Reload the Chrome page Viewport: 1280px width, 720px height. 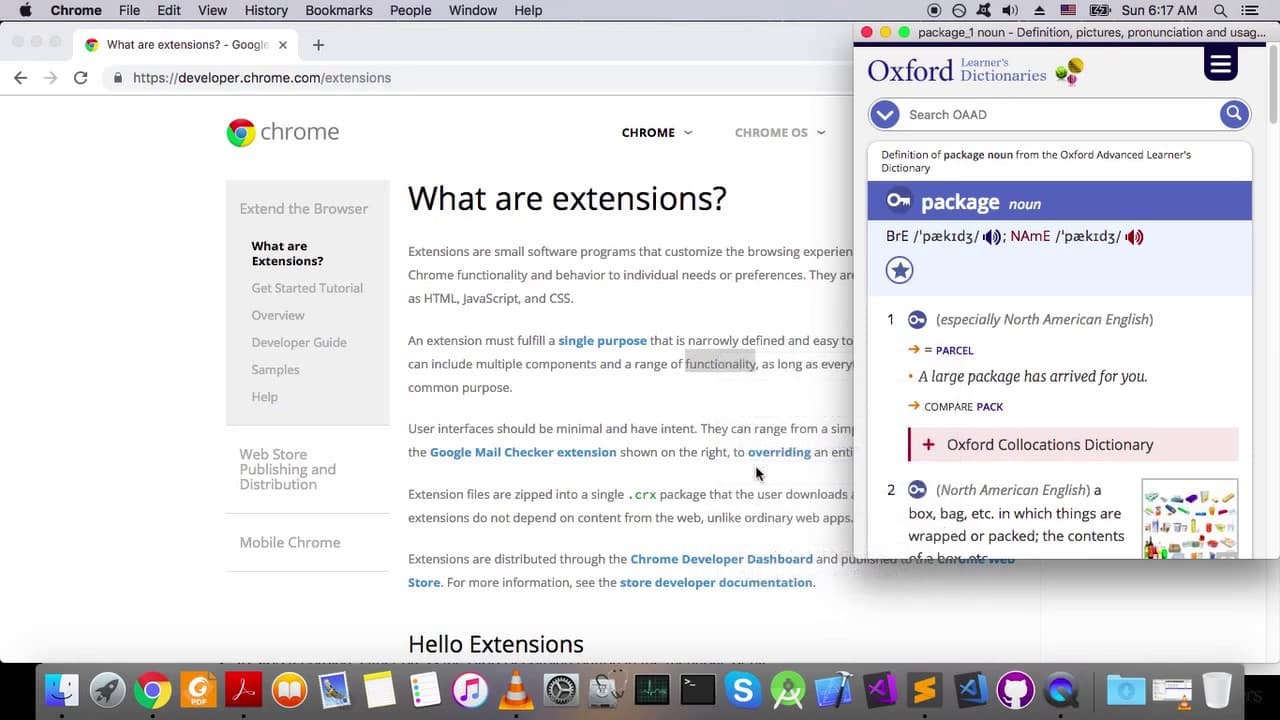pyautogui.click(x=81, y=77)
